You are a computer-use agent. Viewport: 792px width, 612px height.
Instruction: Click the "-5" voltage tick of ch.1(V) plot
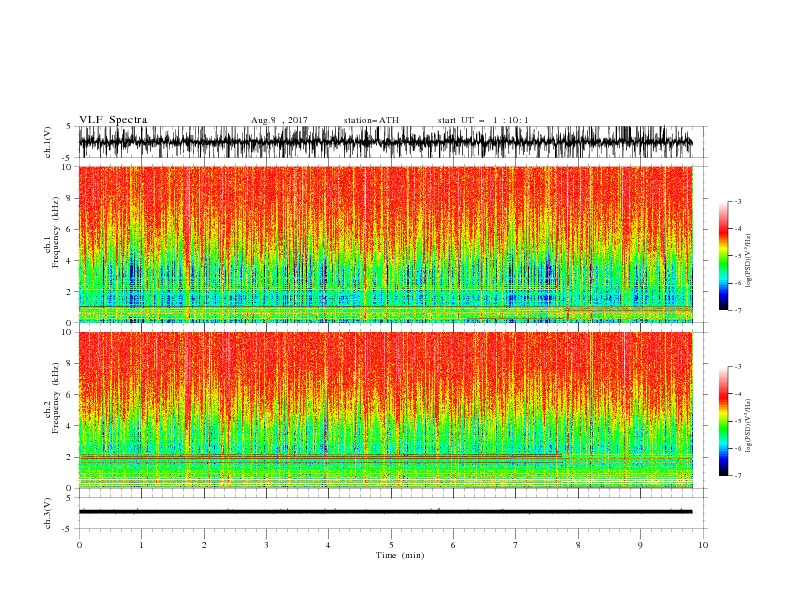click(x=68, y=158)
